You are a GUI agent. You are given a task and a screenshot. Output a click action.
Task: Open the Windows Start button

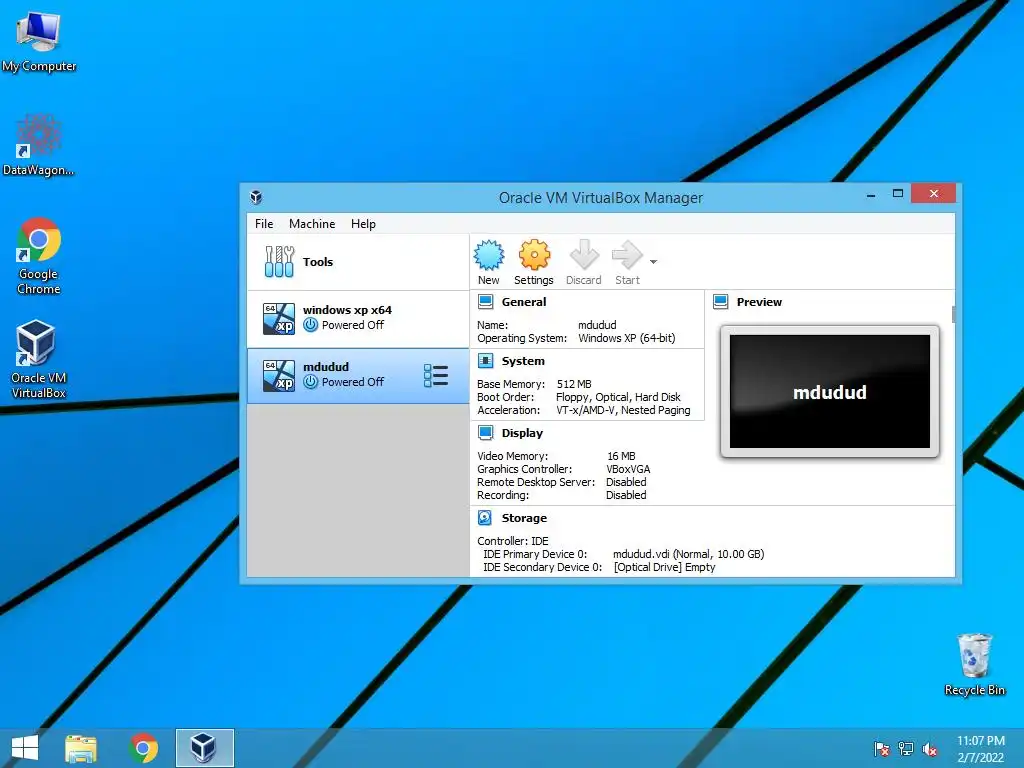coord(25,748)
